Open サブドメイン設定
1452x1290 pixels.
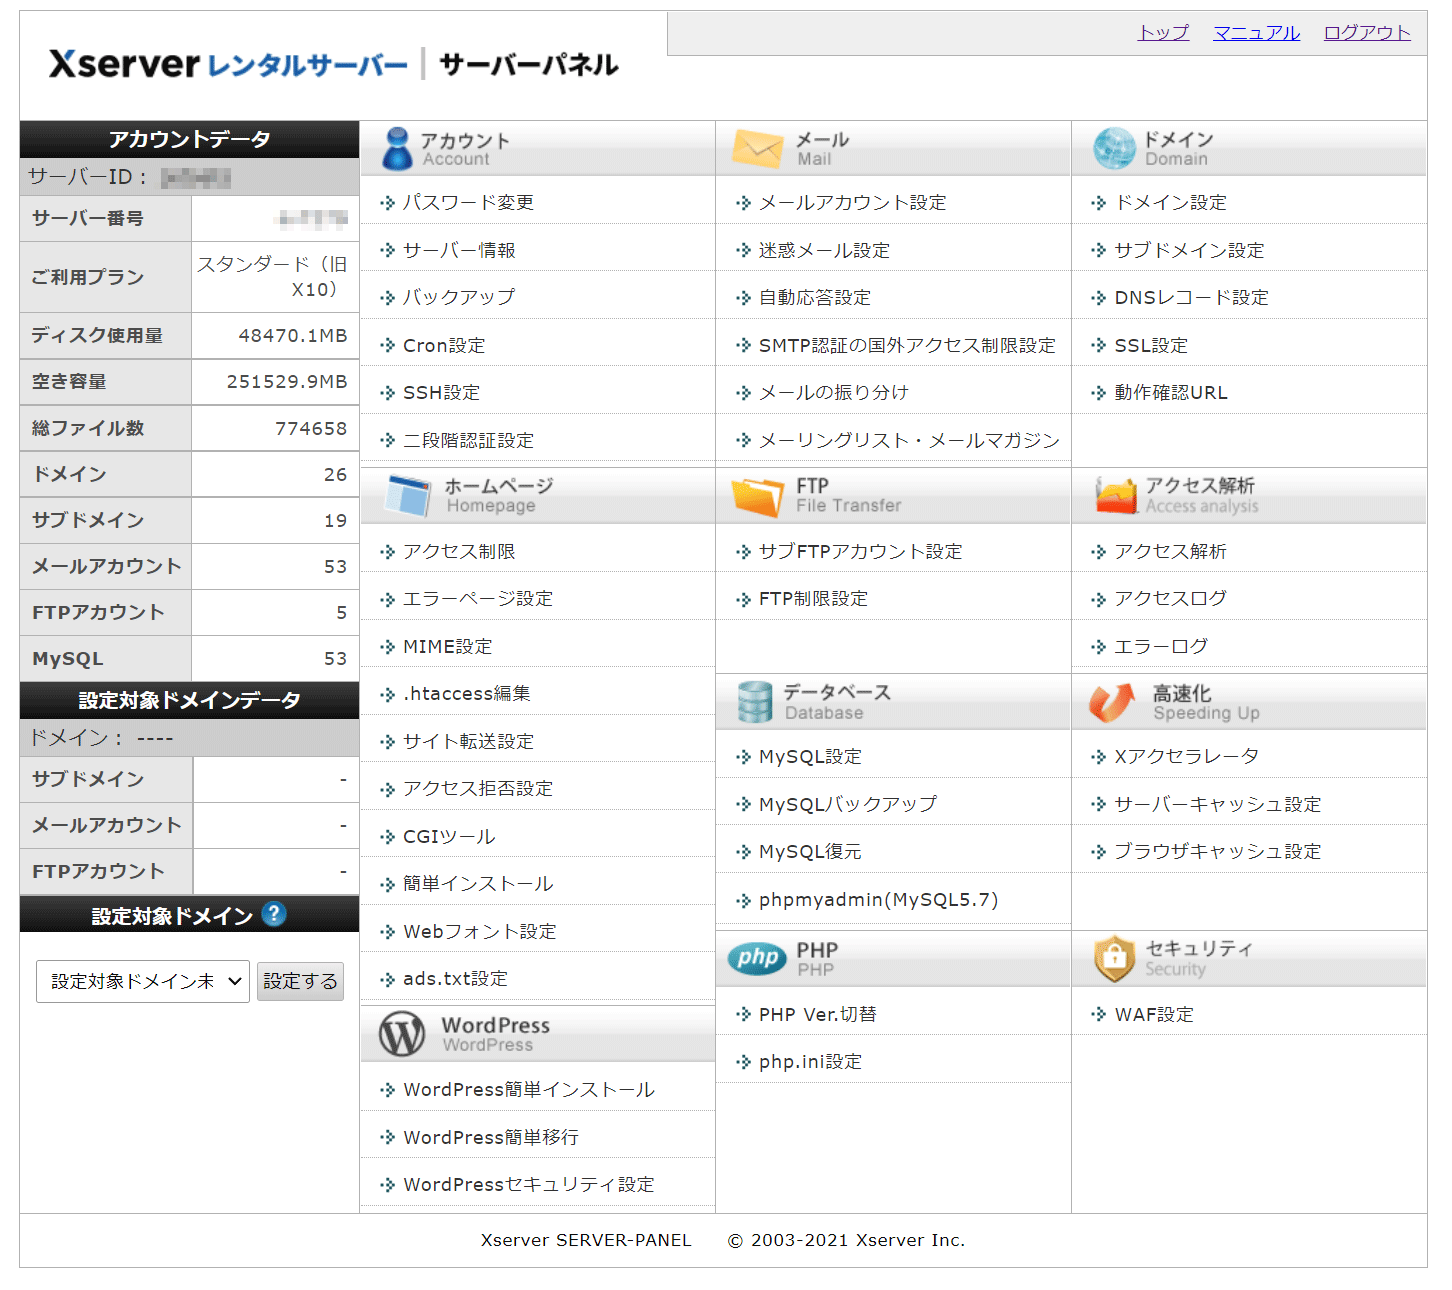[x=1190, y=250]
